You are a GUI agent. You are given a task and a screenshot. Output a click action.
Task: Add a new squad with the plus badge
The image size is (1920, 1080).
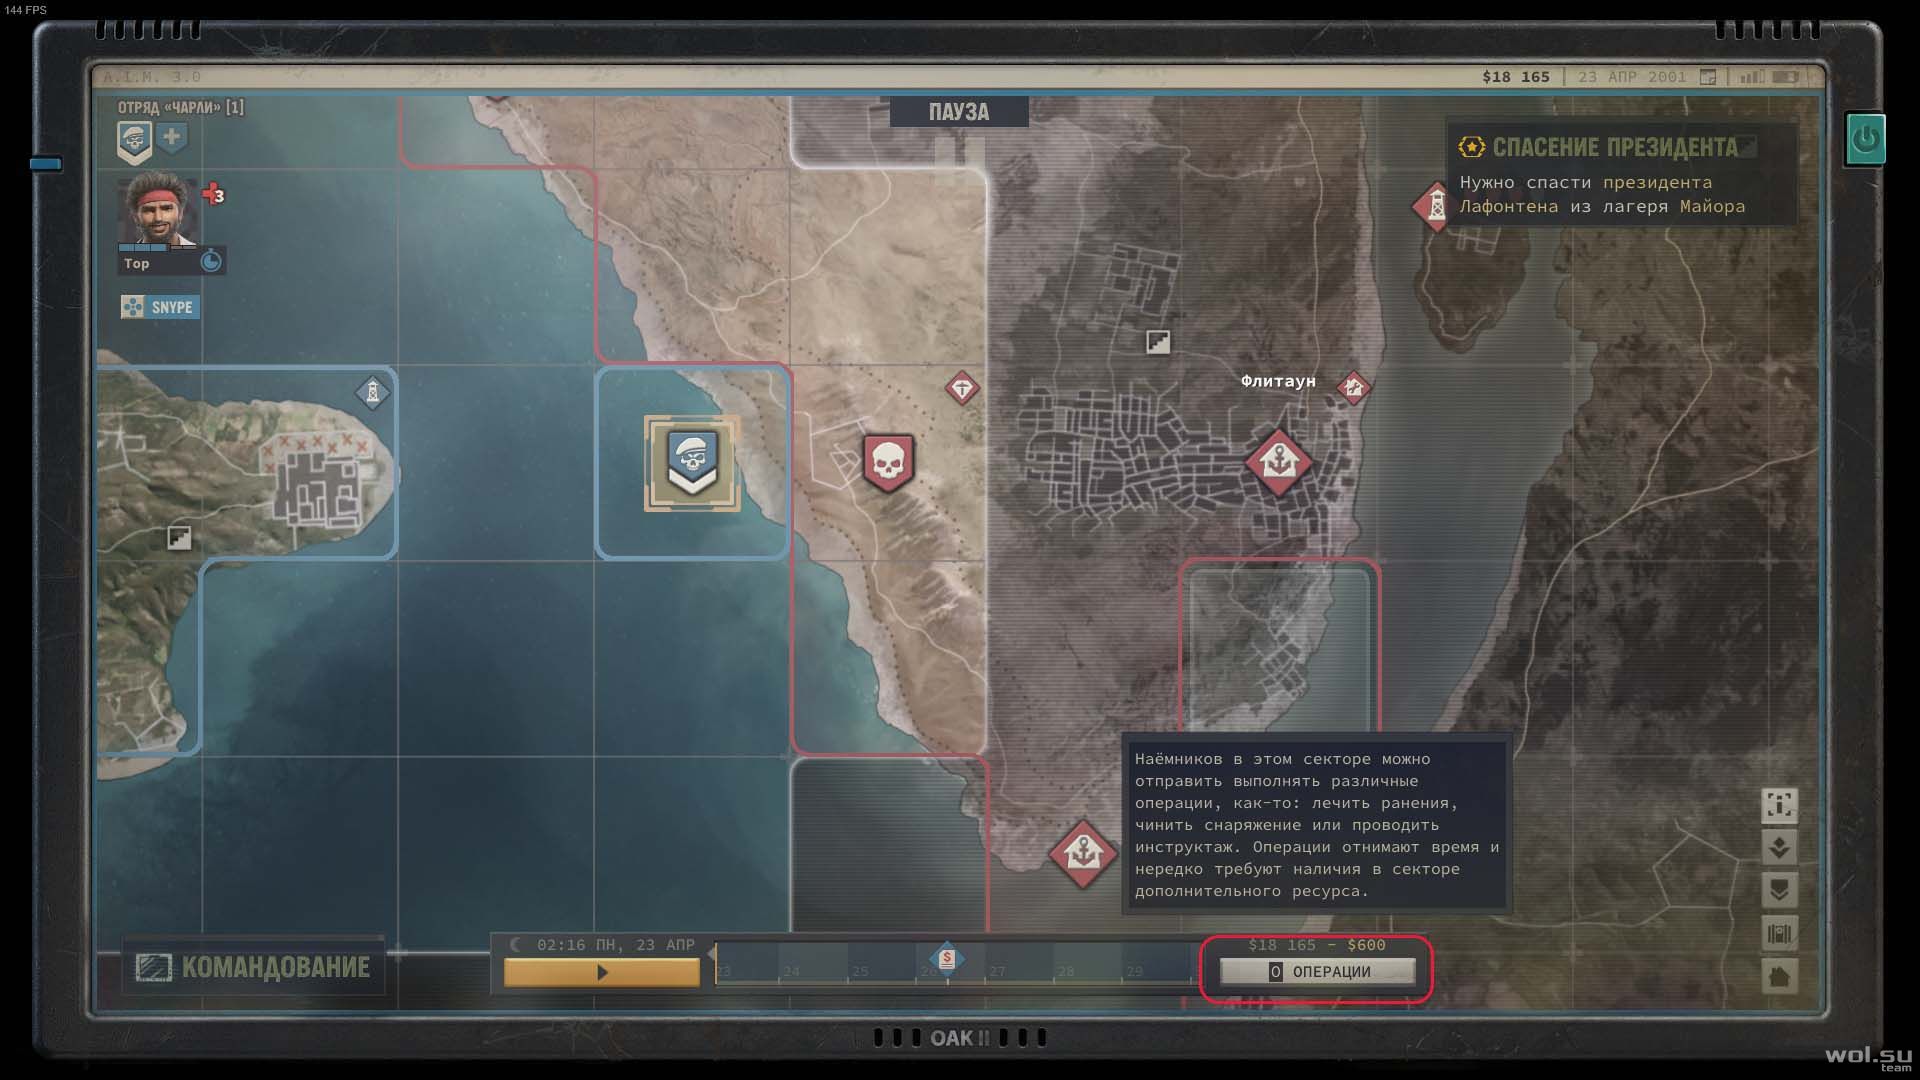172,138
